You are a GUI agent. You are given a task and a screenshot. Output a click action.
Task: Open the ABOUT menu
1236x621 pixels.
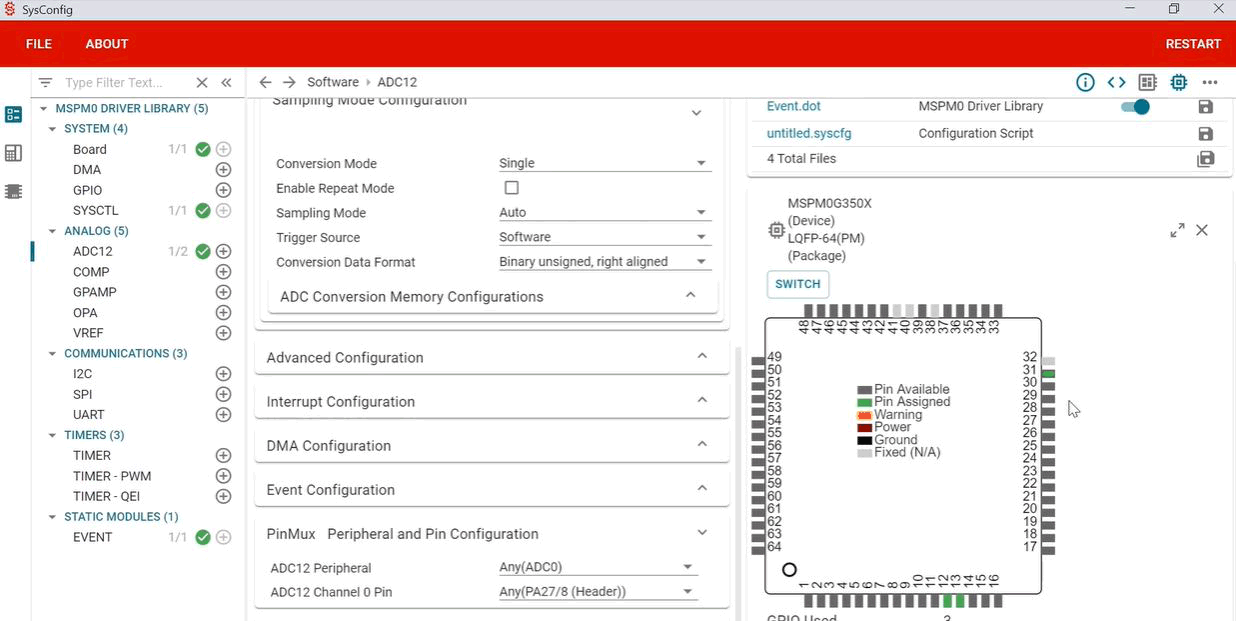tap(107, 44)
